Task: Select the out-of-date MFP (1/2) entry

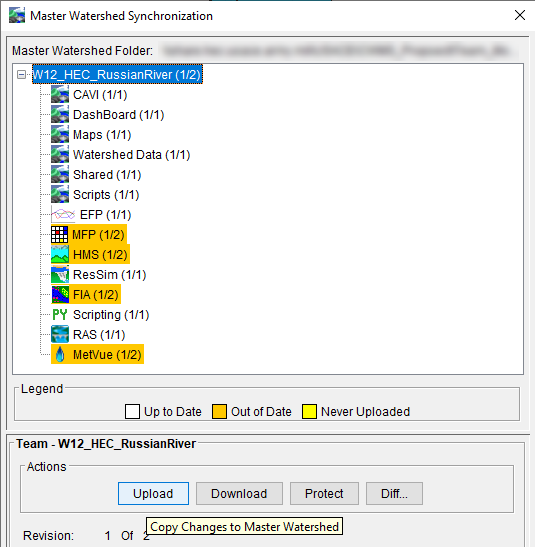Action: point(98,234)
